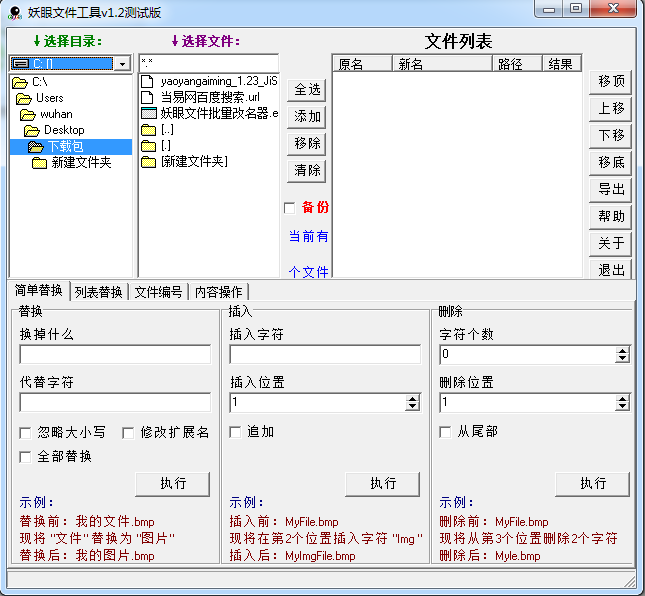Image resolution: width=645 pixels, height=596 pixels.
Task: Enable the 备份 backup checkbox
Action: (290, 208)
